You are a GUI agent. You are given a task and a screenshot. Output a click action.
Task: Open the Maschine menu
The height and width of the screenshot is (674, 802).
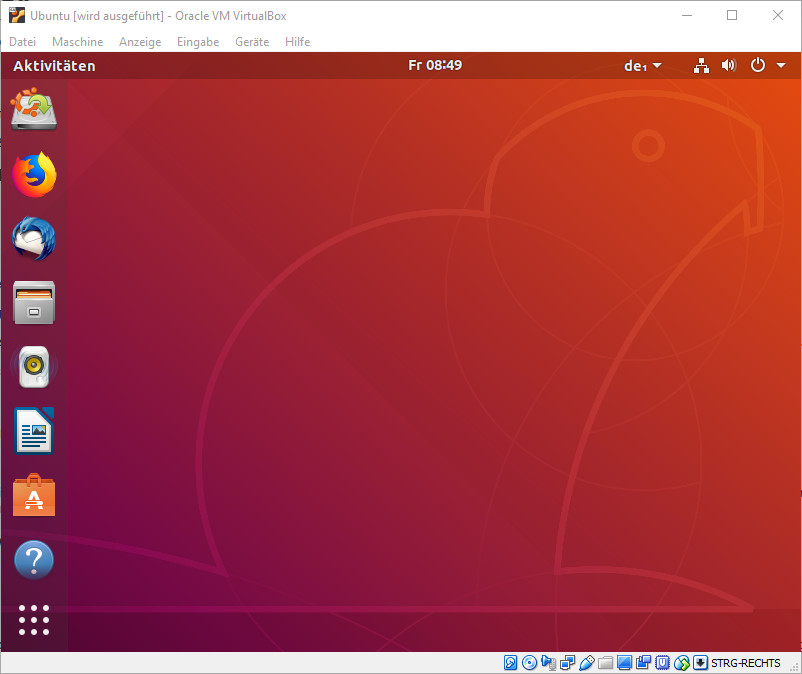pyautogui.click(x=77, y=42)
